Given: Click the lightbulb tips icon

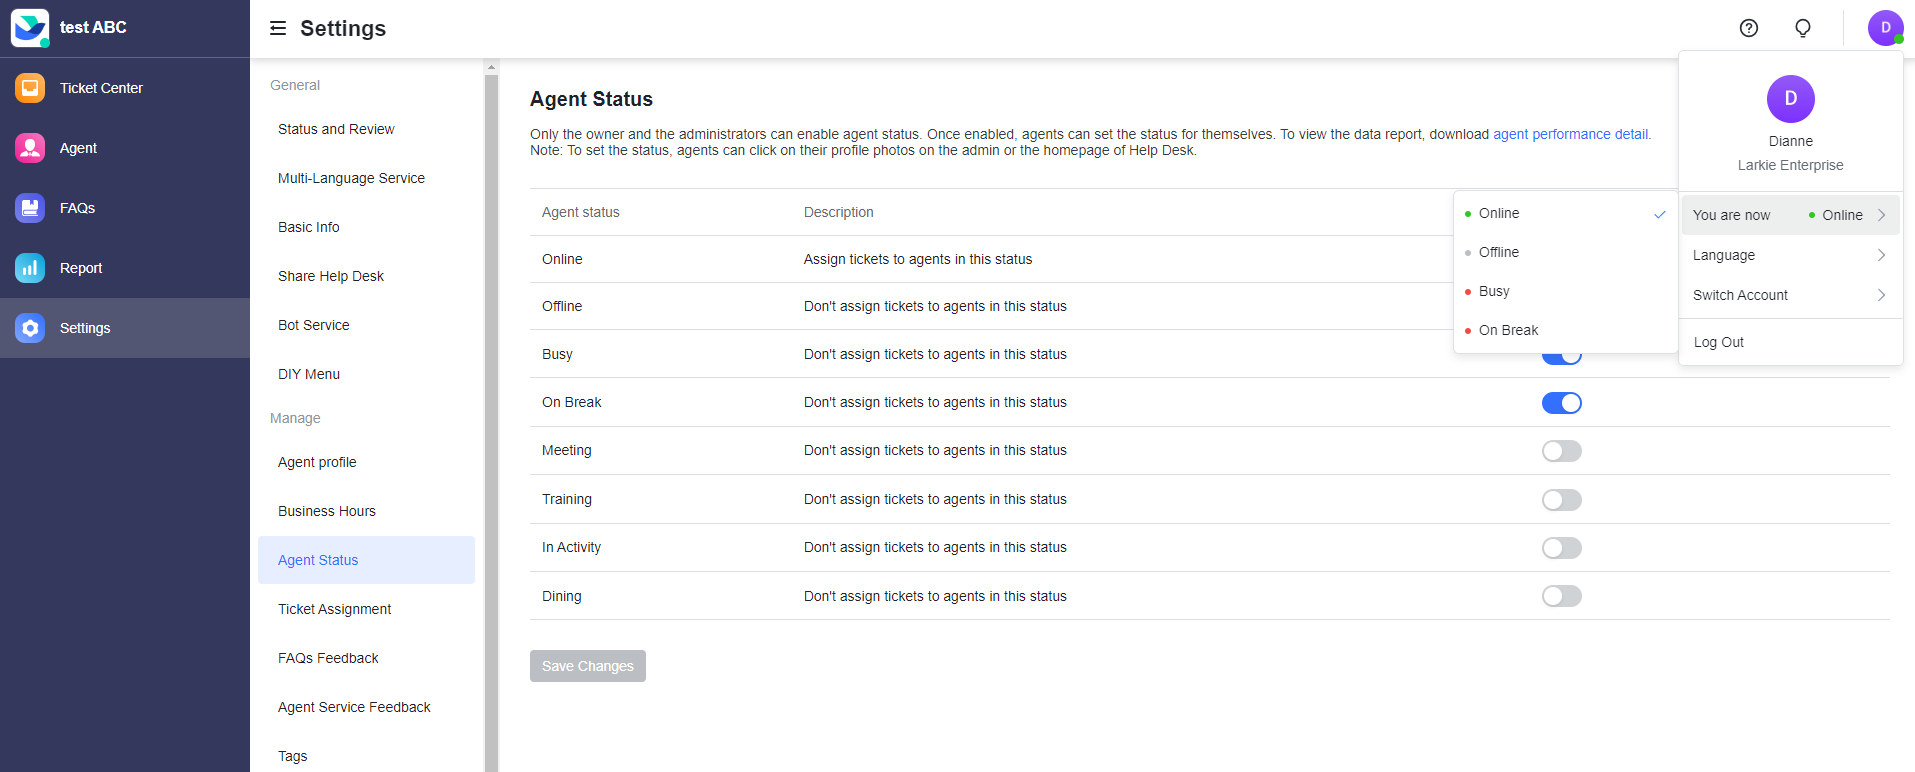Looking at the screenshot, I should pos(1803,28).
